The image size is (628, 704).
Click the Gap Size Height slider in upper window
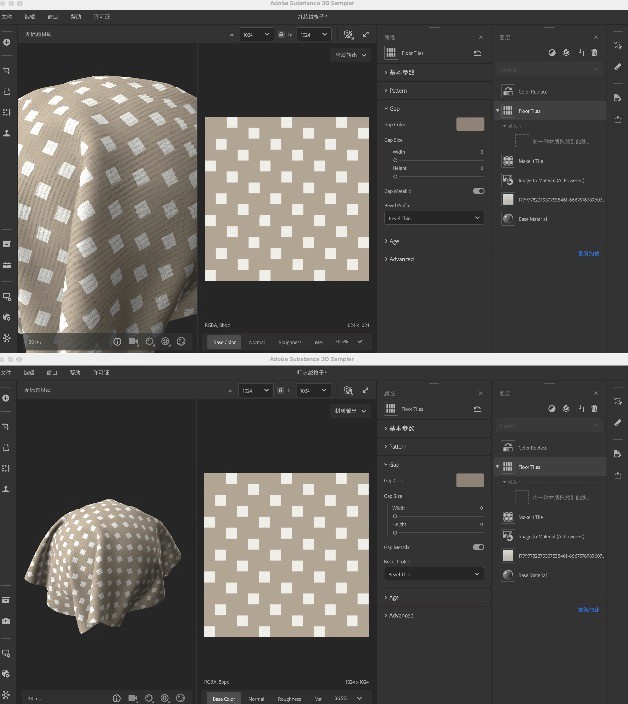point(439,176)
